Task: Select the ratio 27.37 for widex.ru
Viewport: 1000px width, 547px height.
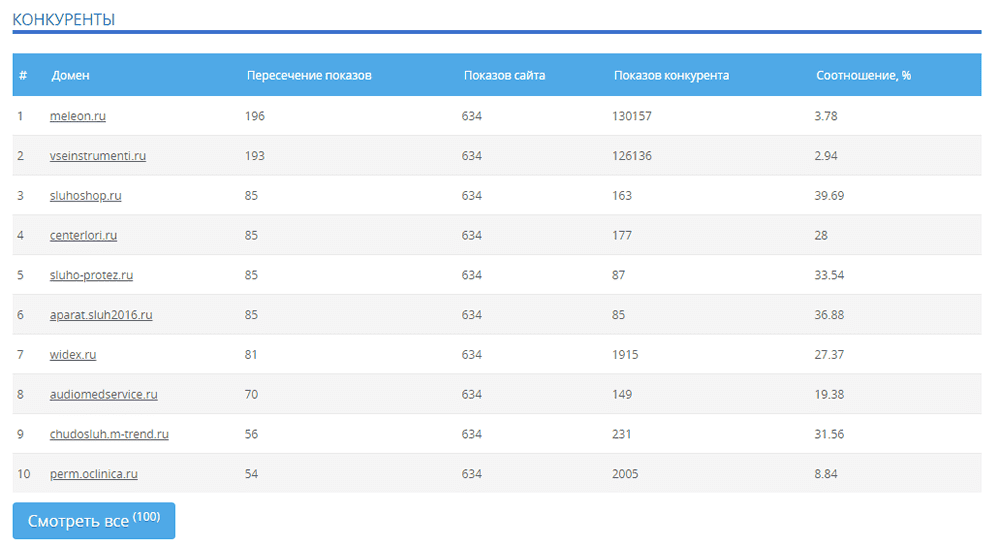Action: tap(828, 354)
